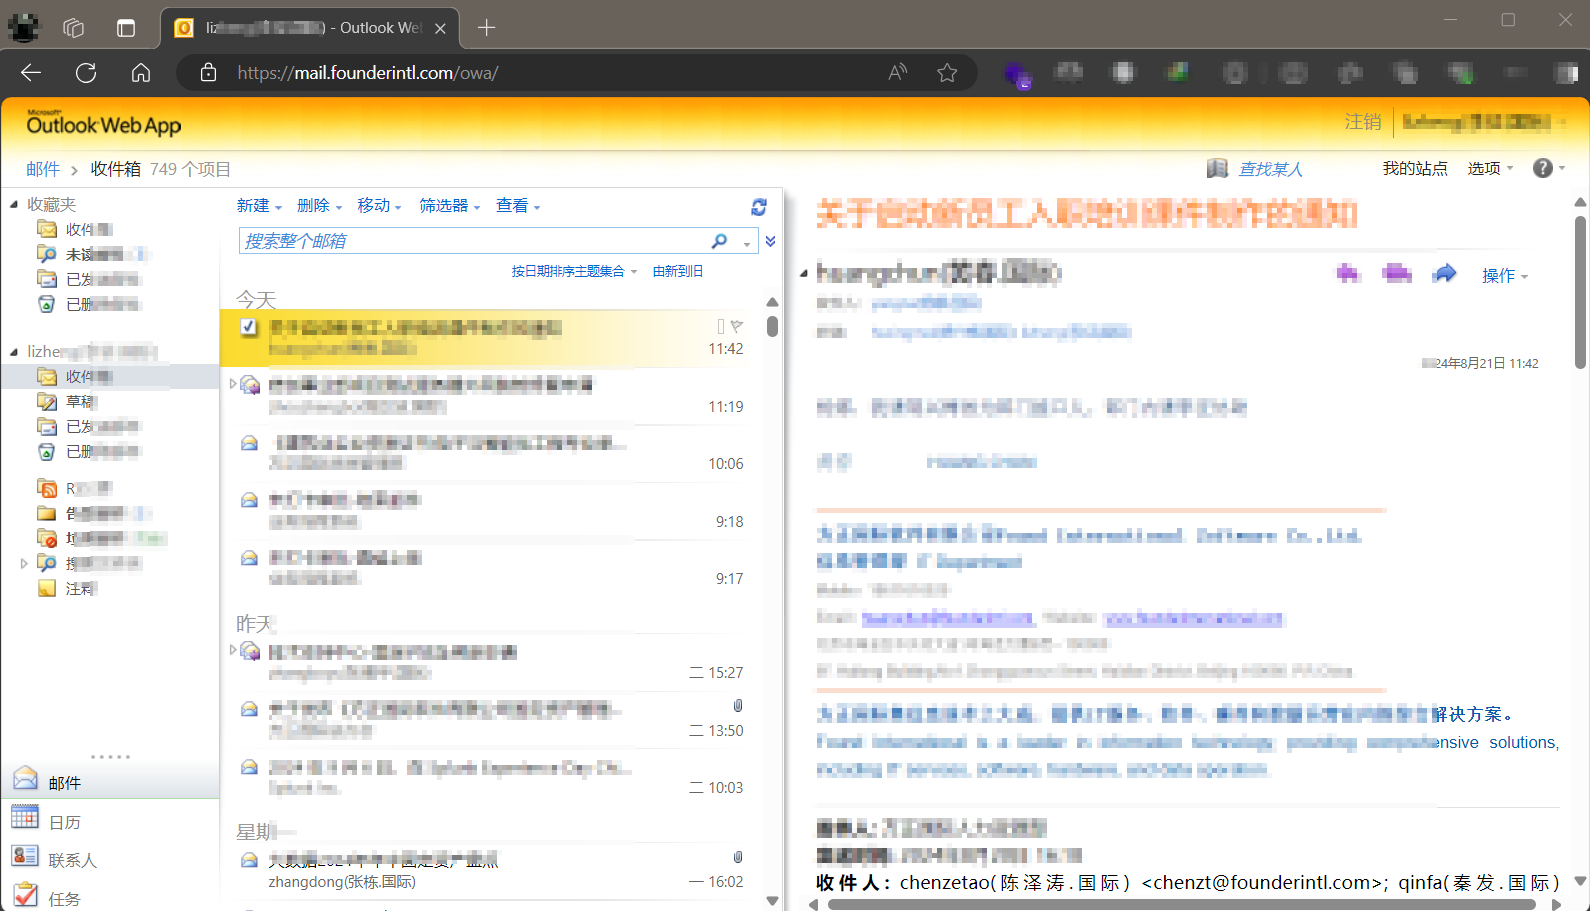Select the 注释 notes folder
Viewport: 1590px width, 911px height.
tap(81, 589)
